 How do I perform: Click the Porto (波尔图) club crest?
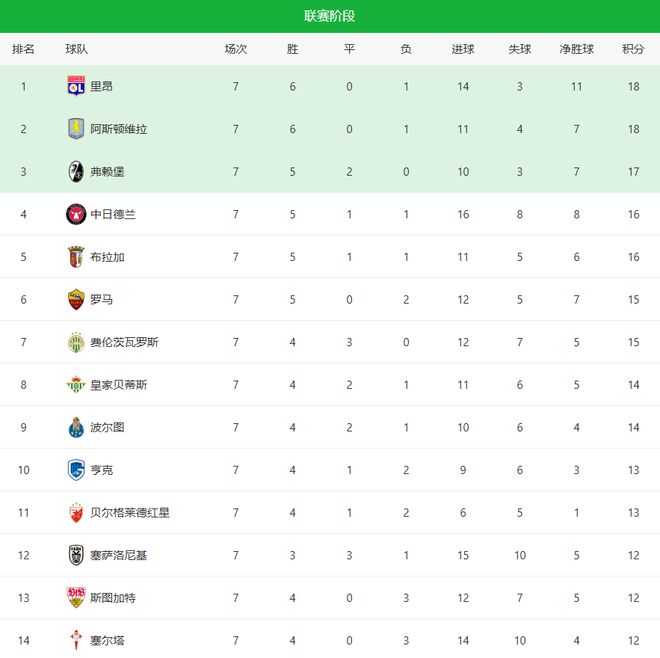[75, 427]
